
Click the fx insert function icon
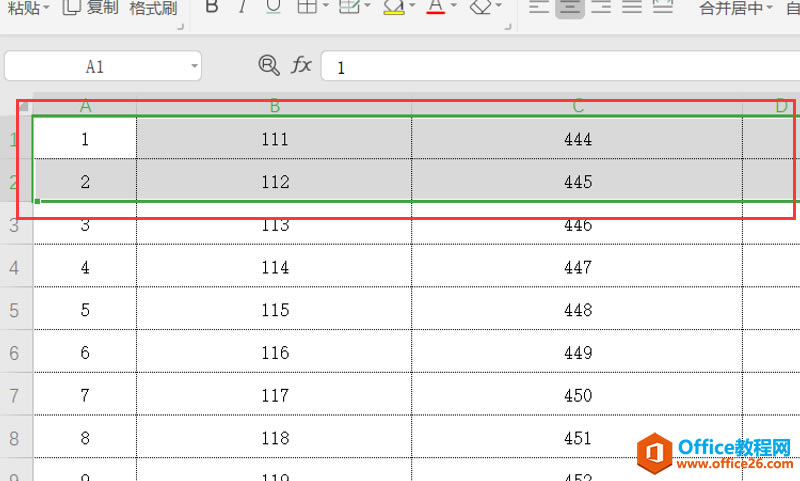(301, 65)
